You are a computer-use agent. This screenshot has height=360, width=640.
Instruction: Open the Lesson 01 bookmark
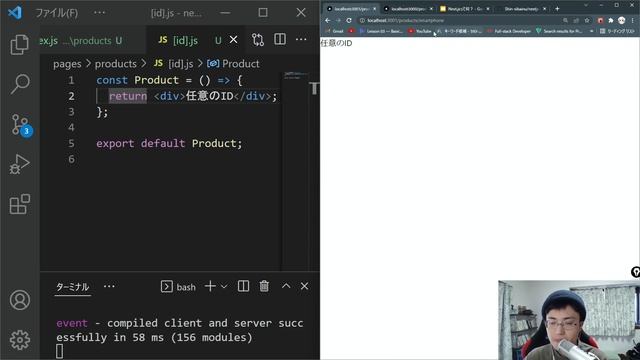click(x=381, y=31)
